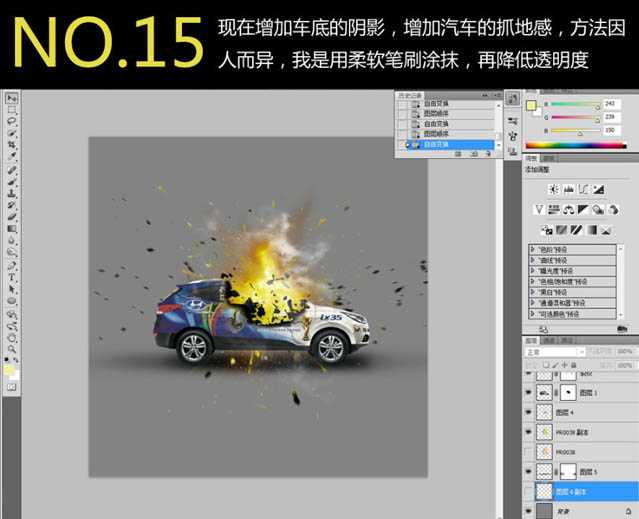Select the highlighted 自由变换 history state

[450, 145]
